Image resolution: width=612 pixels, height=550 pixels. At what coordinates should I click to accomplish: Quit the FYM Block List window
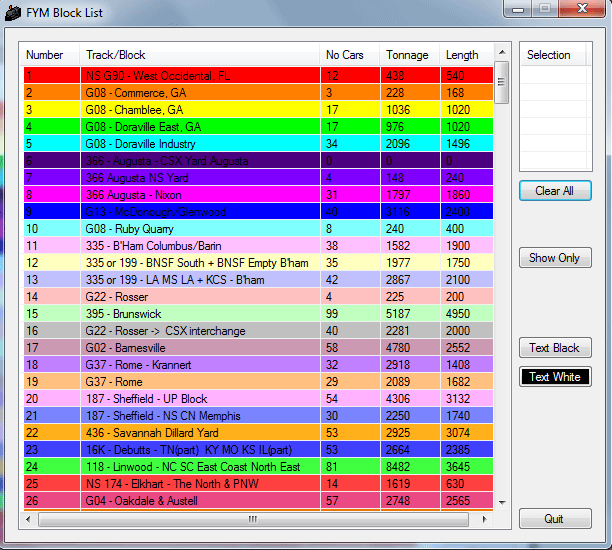(x=555, y=519)
